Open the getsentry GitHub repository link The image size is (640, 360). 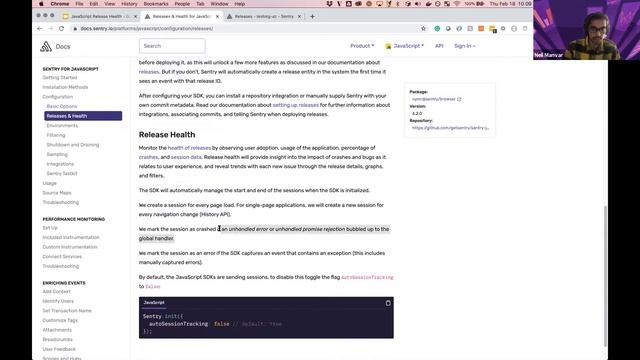pos(451,128)
